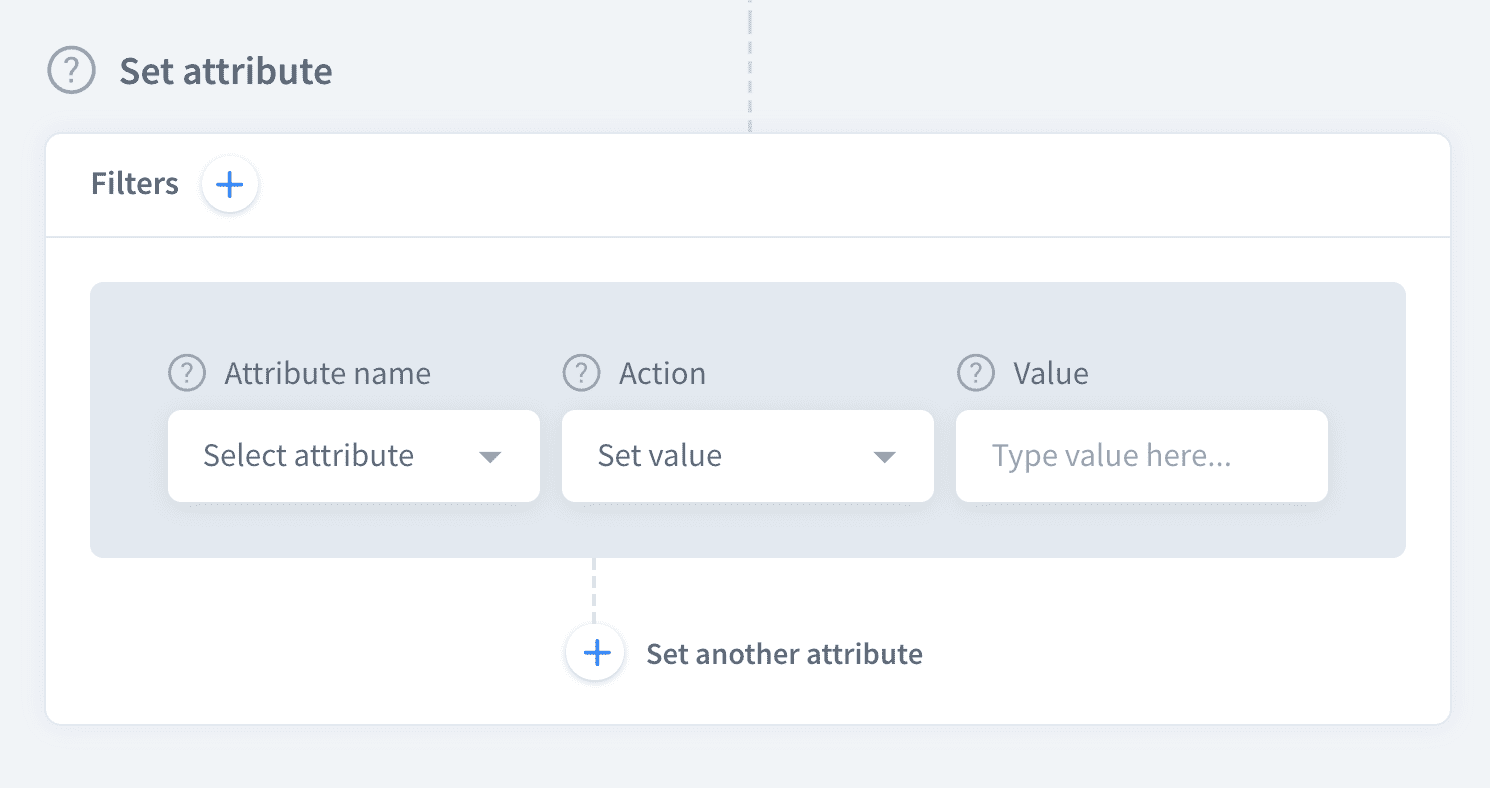
Task: Select the Set attribute heading text
Action: click(x=226, y=72)
